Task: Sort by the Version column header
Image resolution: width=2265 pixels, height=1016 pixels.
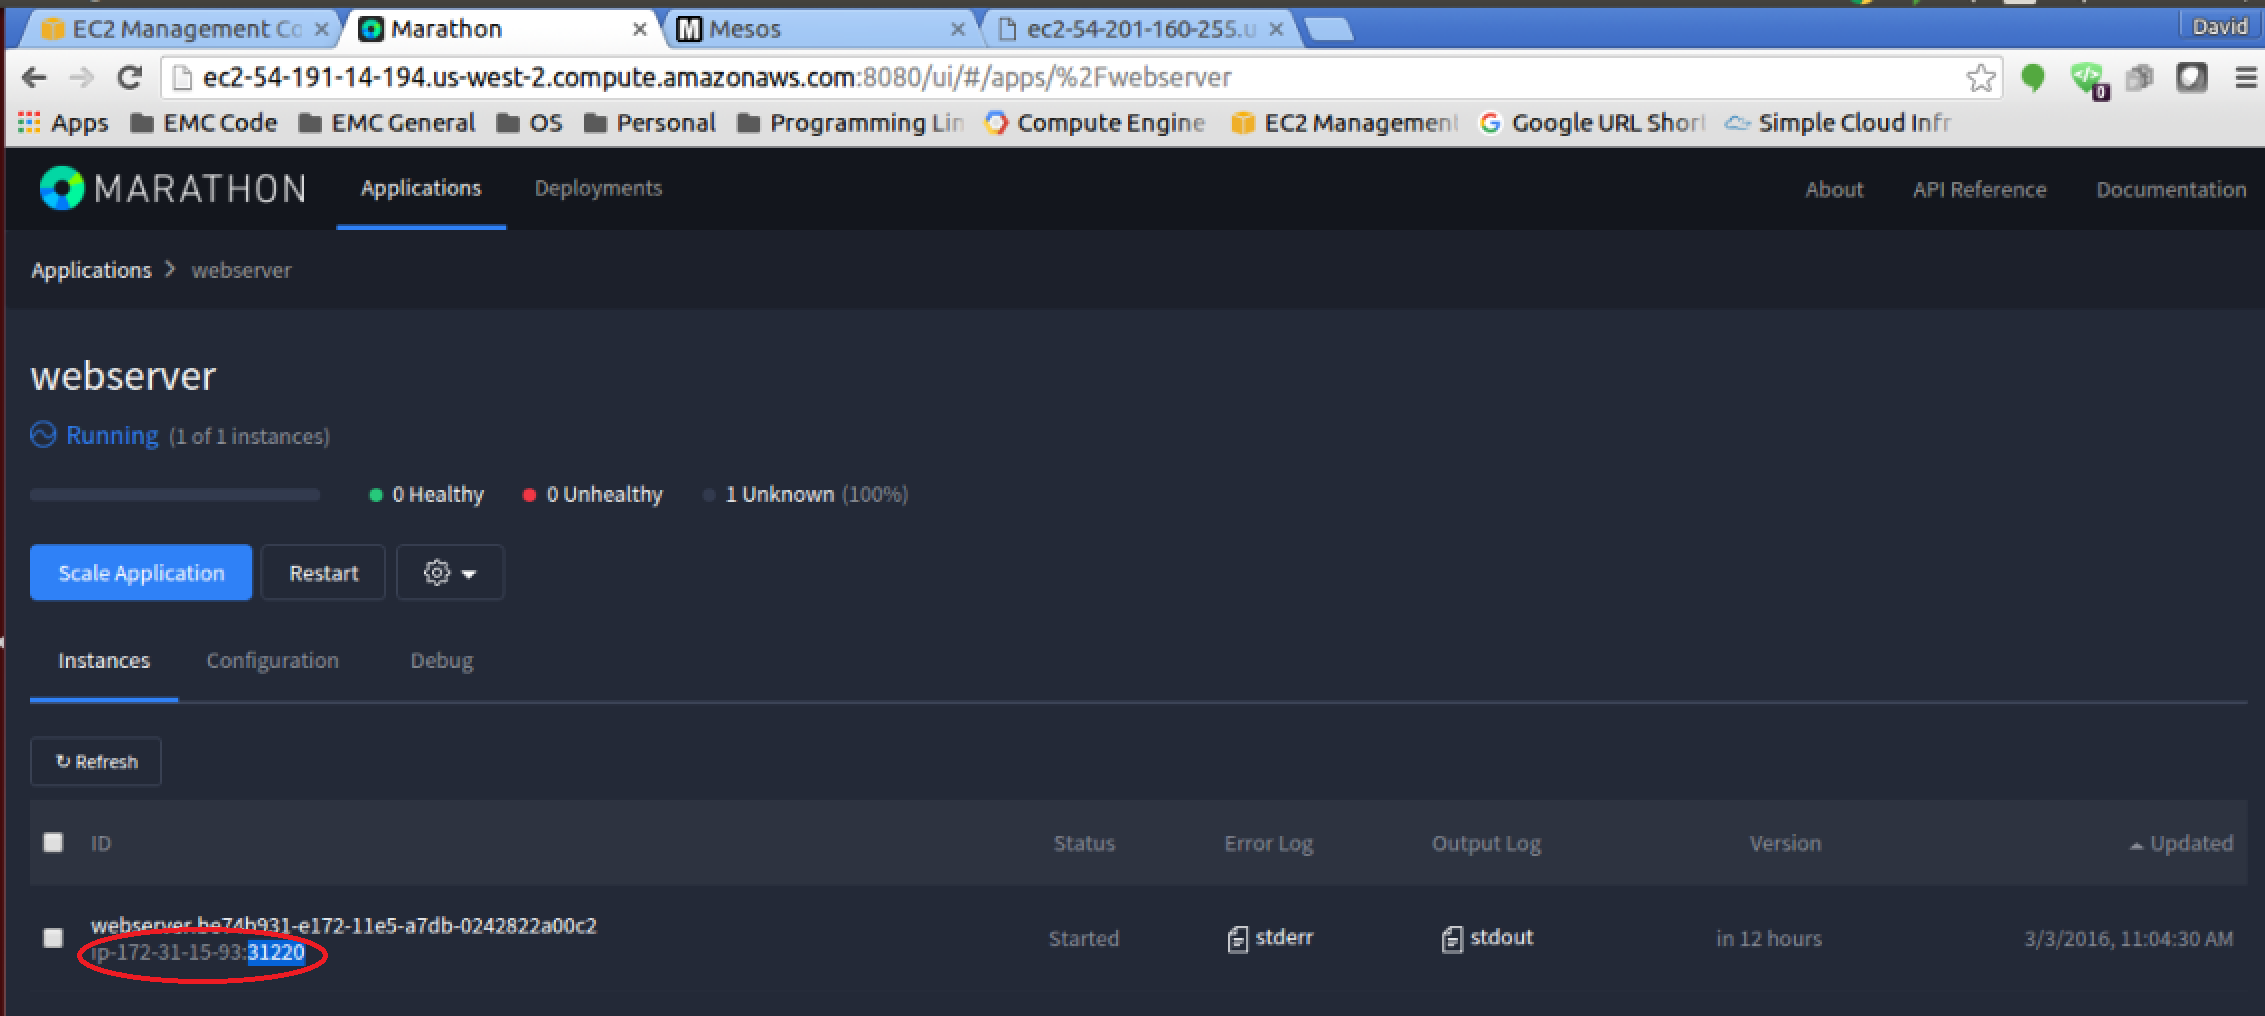Action: click(x=1785, y=843)
